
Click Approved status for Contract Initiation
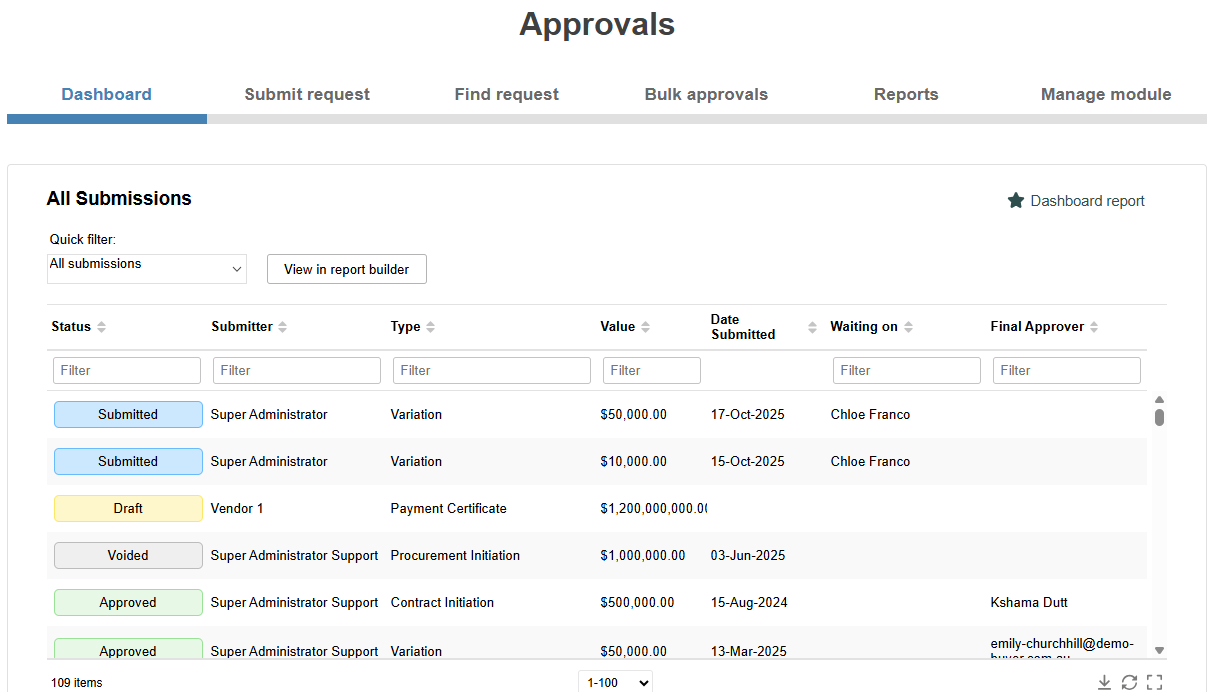tap(128, 602)
